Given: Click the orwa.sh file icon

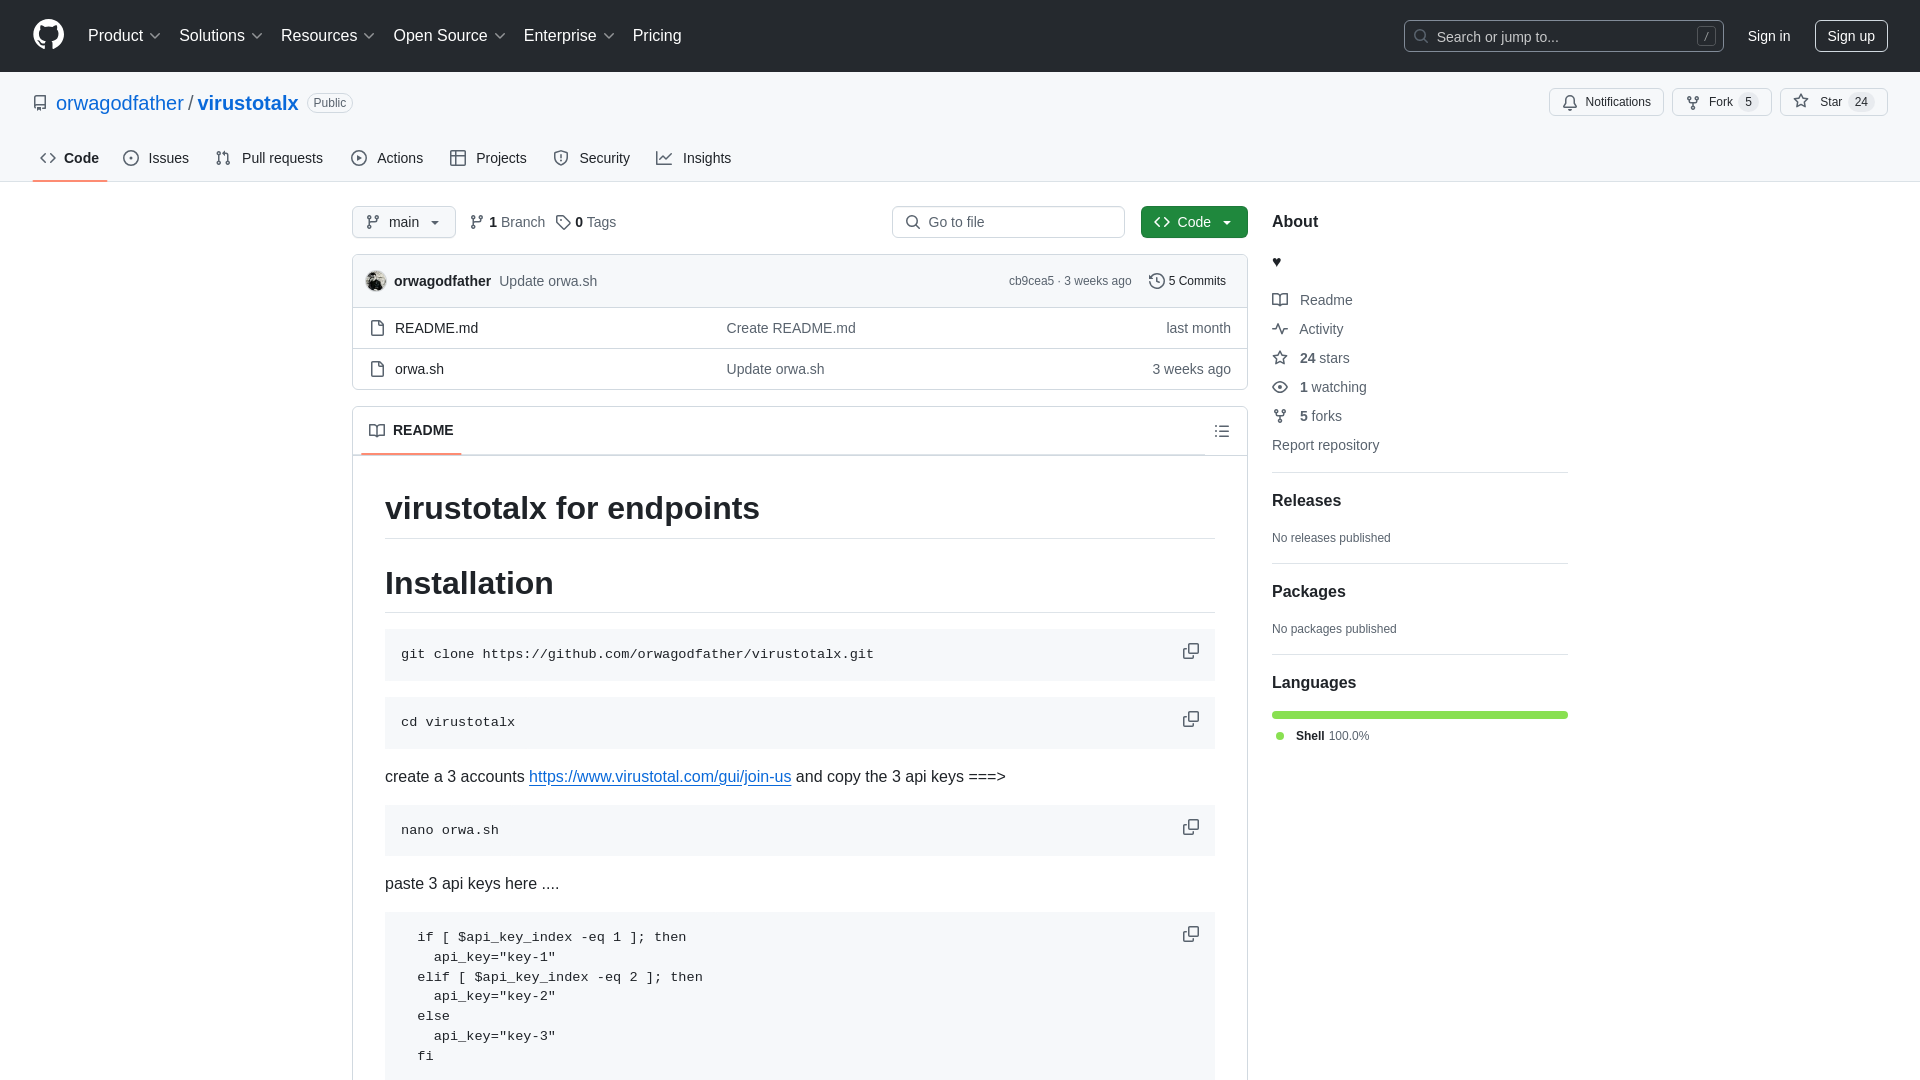Looking at the screenshot, I should point(377,369).
